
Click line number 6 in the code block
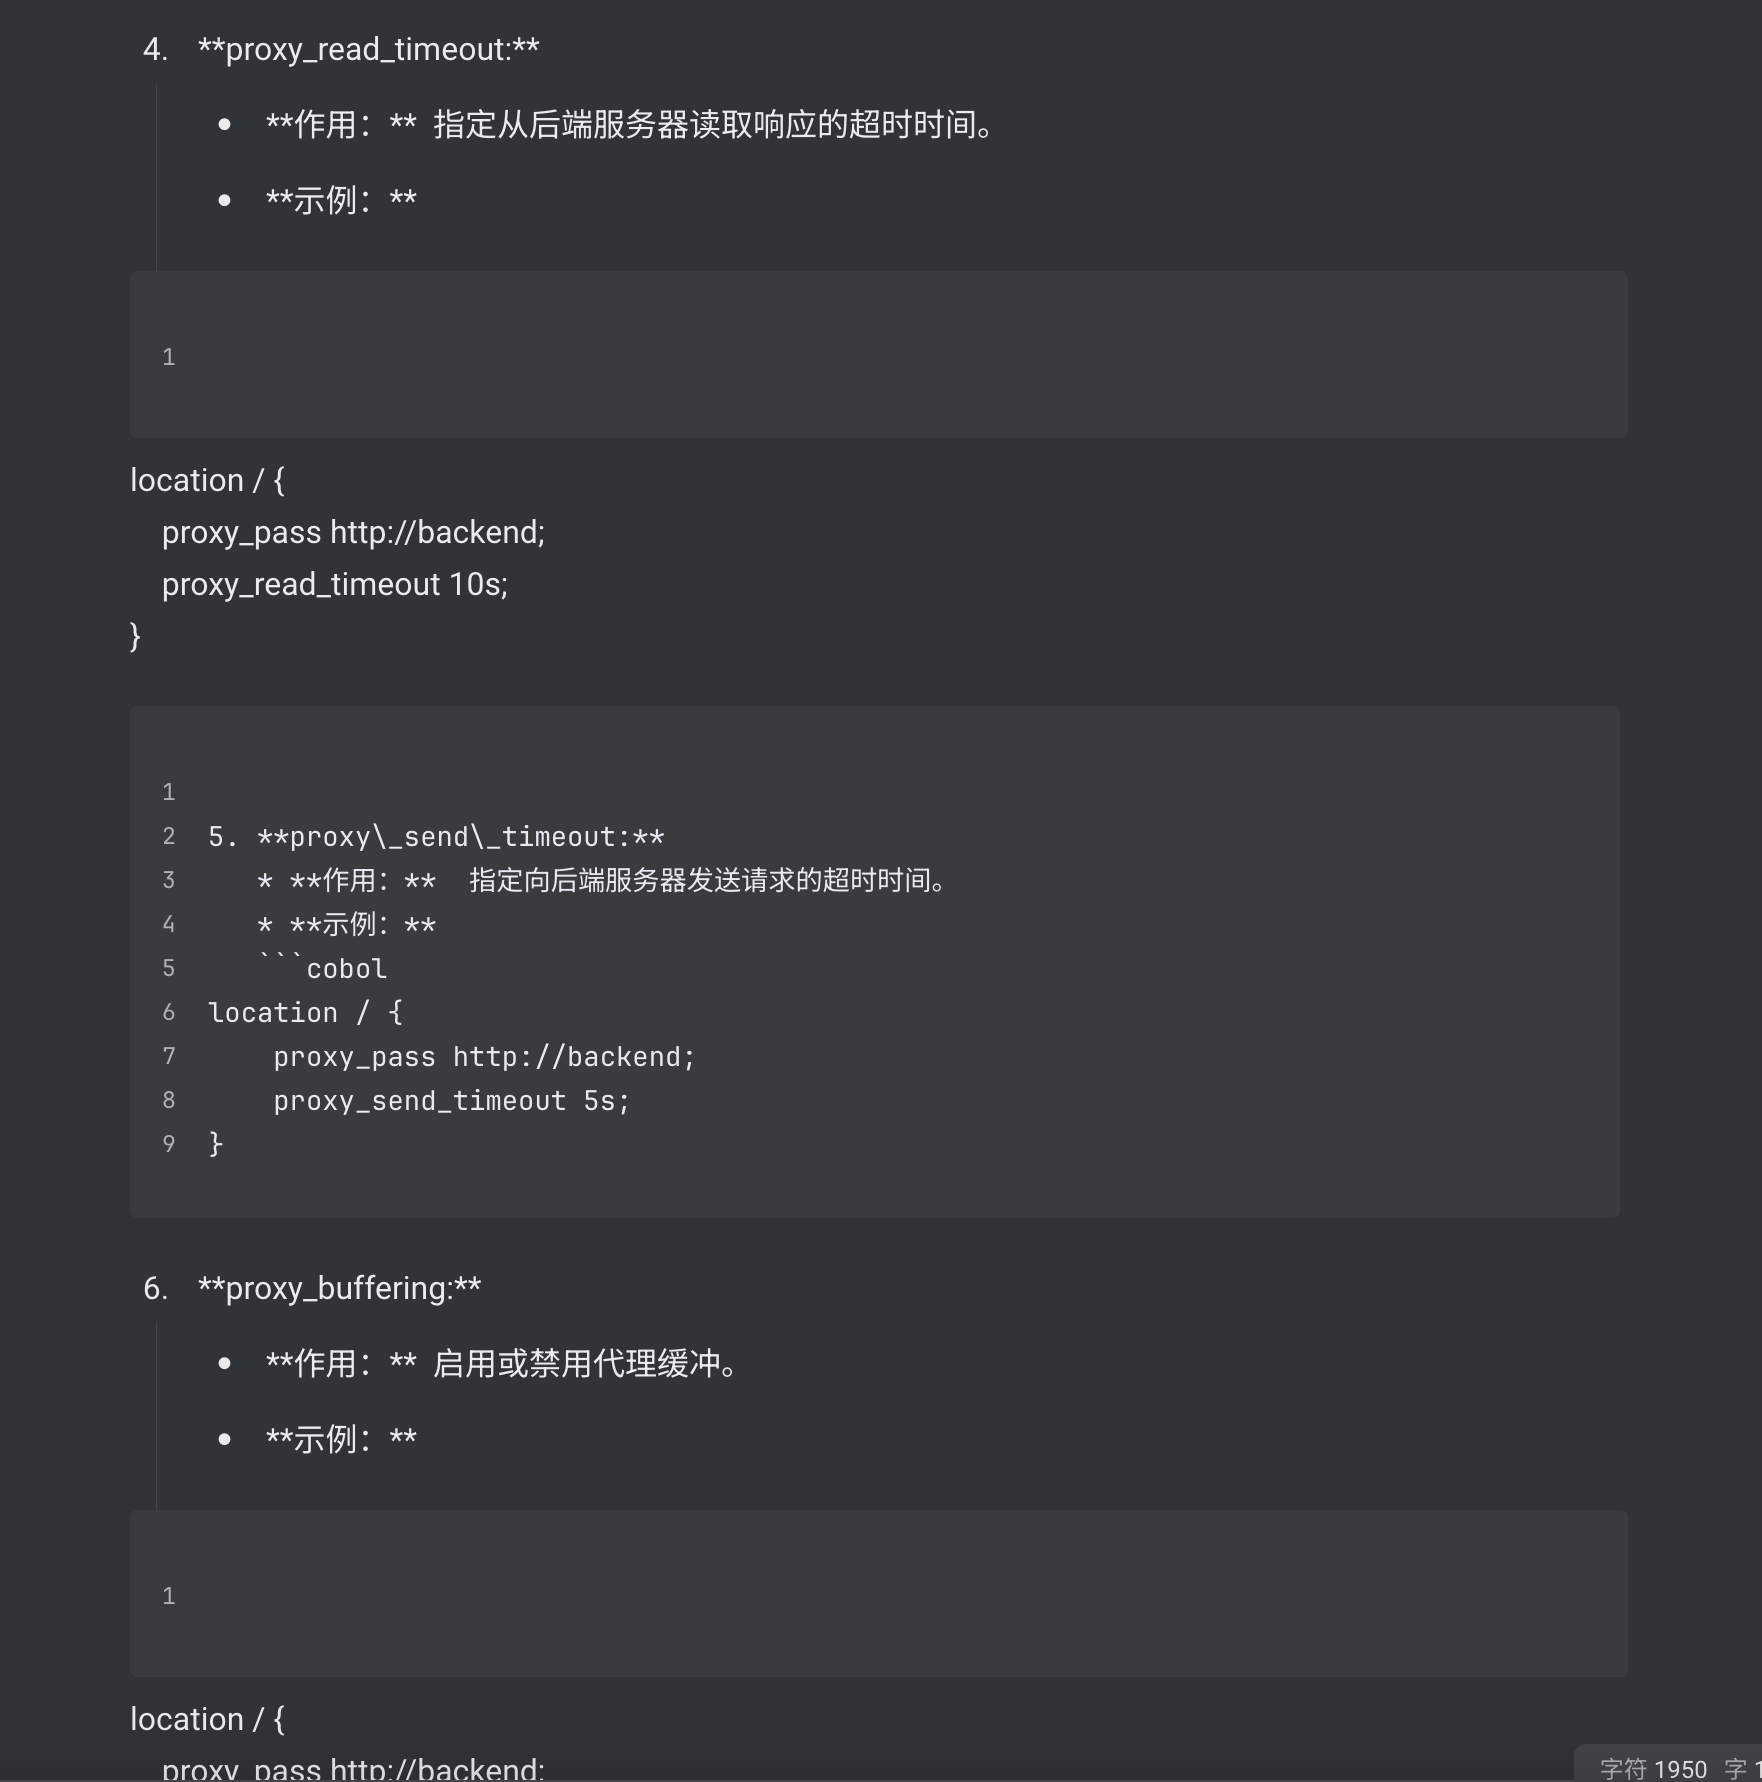(169, 1012)
